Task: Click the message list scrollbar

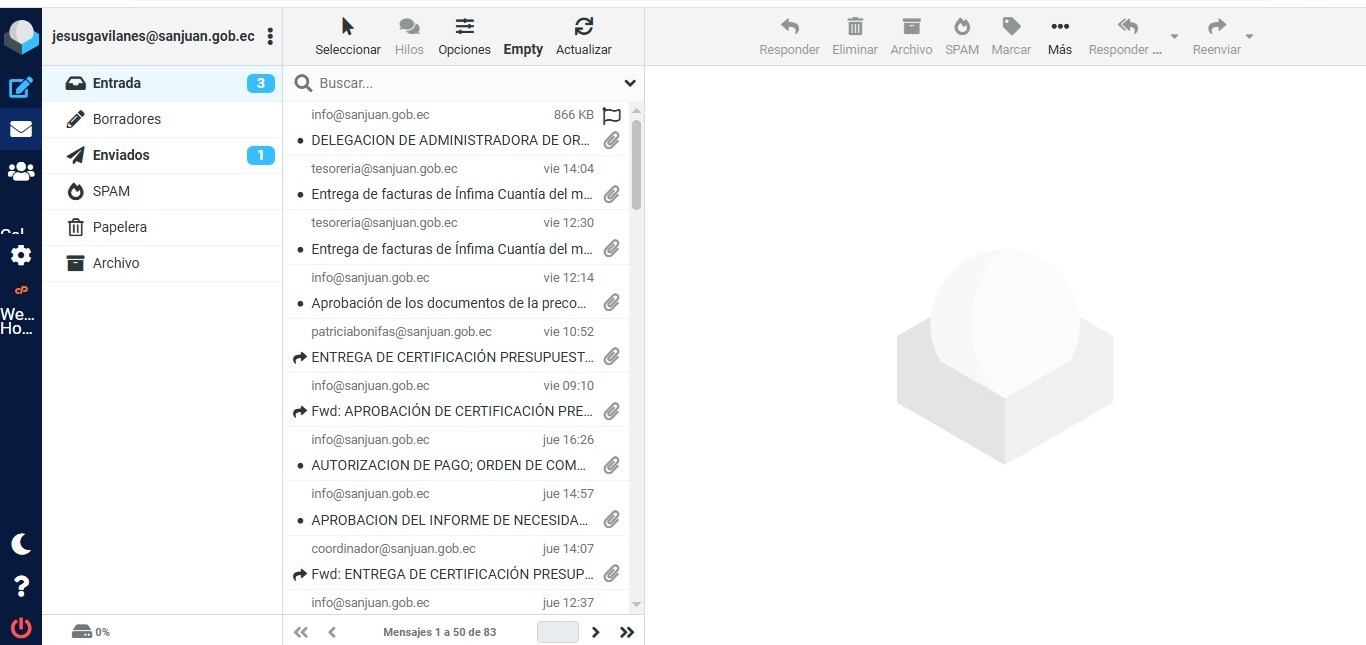Action: (637, 165)
